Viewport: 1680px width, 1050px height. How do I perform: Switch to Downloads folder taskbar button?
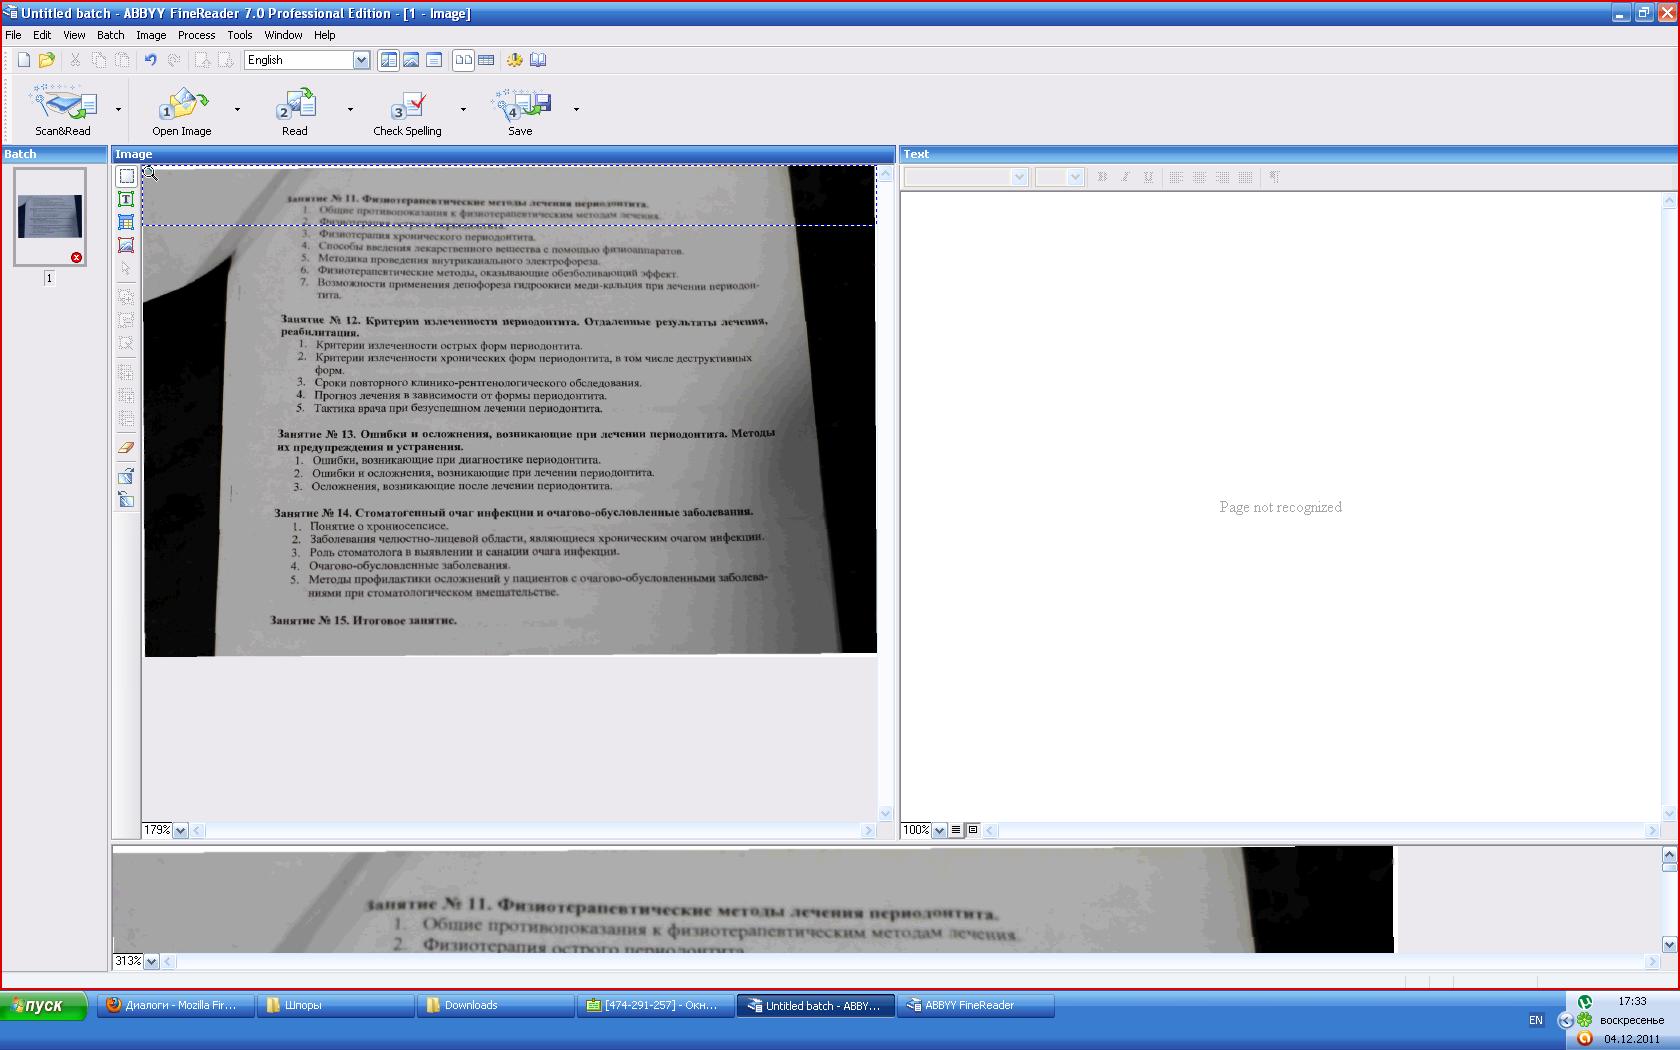point(495,1006)
